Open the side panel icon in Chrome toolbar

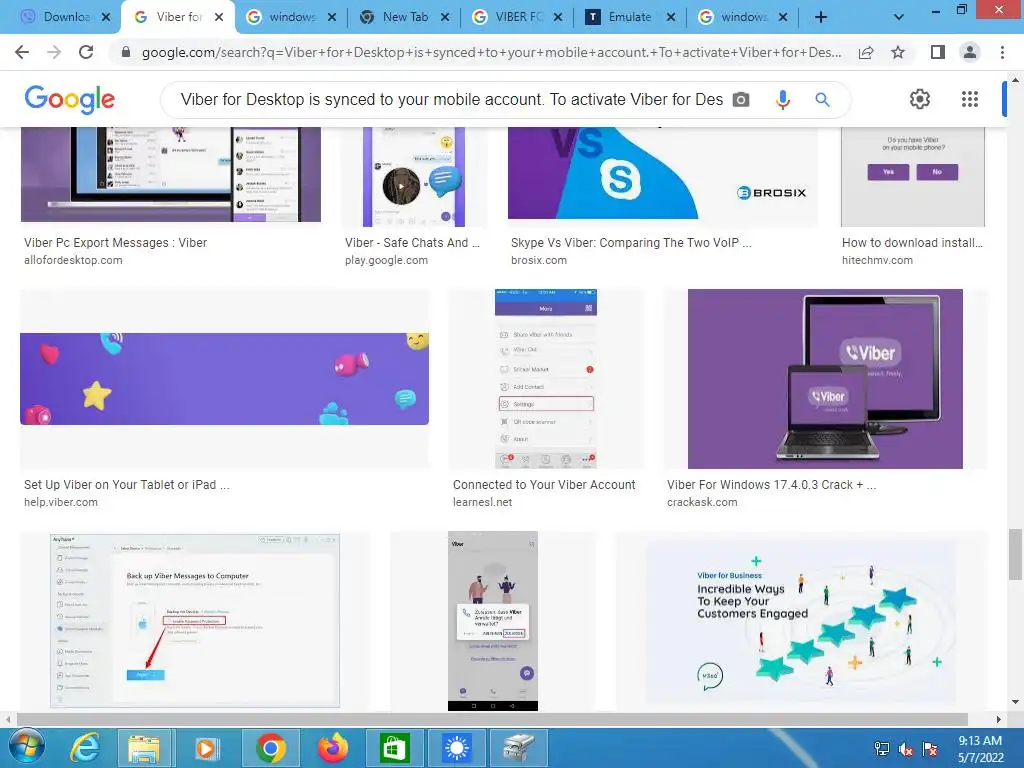point(938,52)
